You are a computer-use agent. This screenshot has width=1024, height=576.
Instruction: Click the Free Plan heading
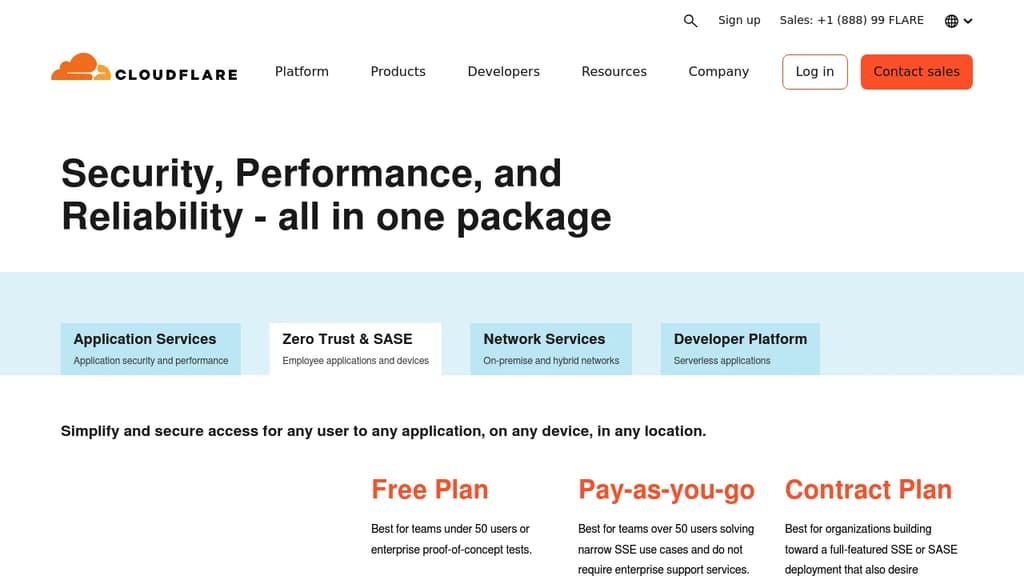click(x=430, y=490)
